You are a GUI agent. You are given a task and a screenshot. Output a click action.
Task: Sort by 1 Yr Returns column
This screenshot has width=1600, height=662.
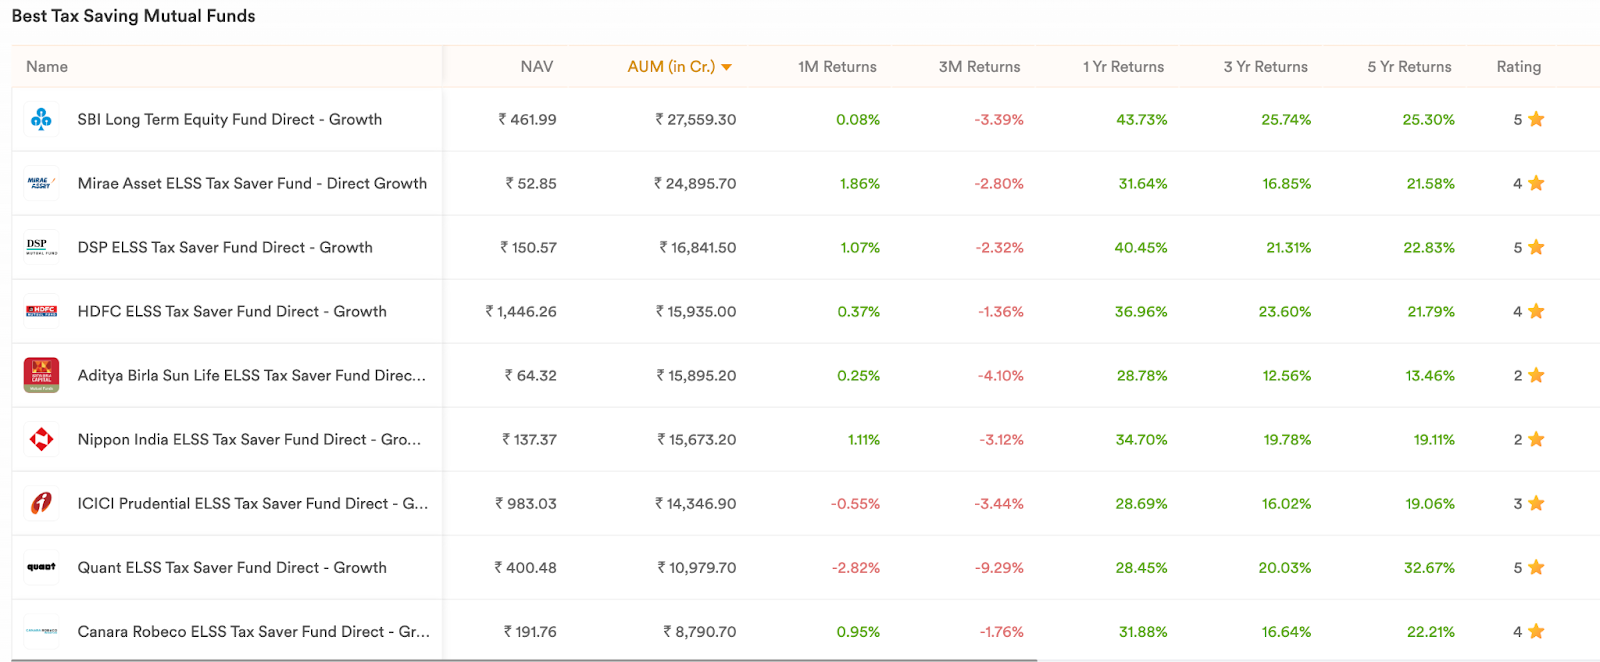[1123, 67]
